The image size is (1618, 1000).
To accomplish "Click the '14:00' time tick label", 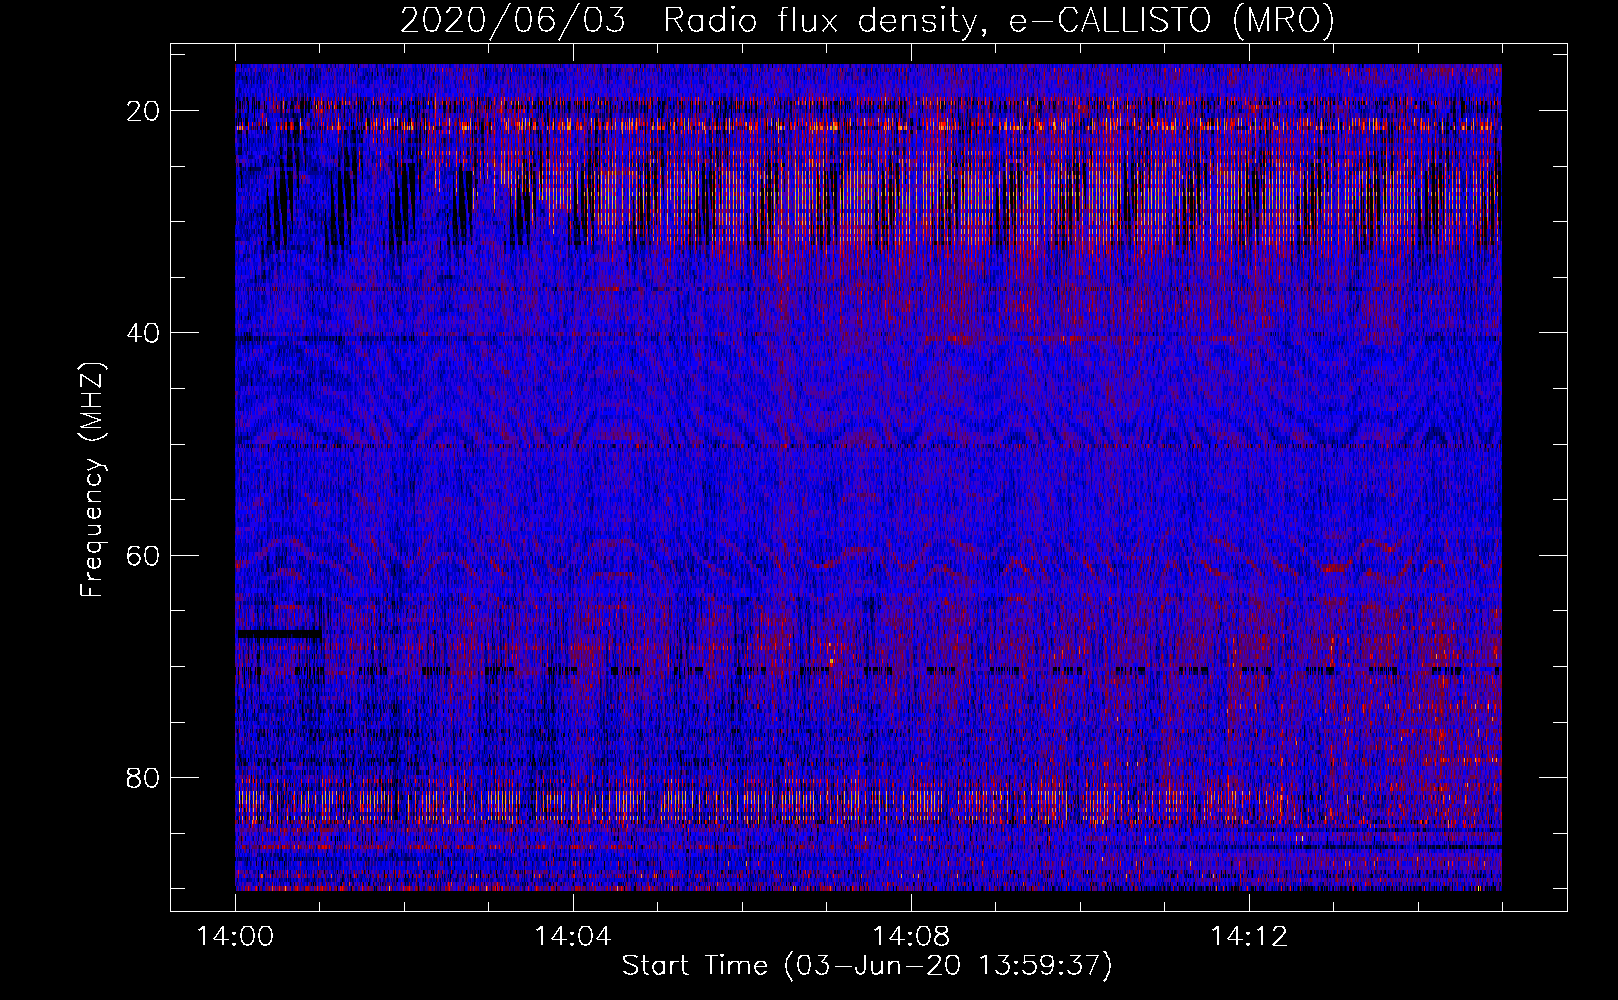I will 235,936.
